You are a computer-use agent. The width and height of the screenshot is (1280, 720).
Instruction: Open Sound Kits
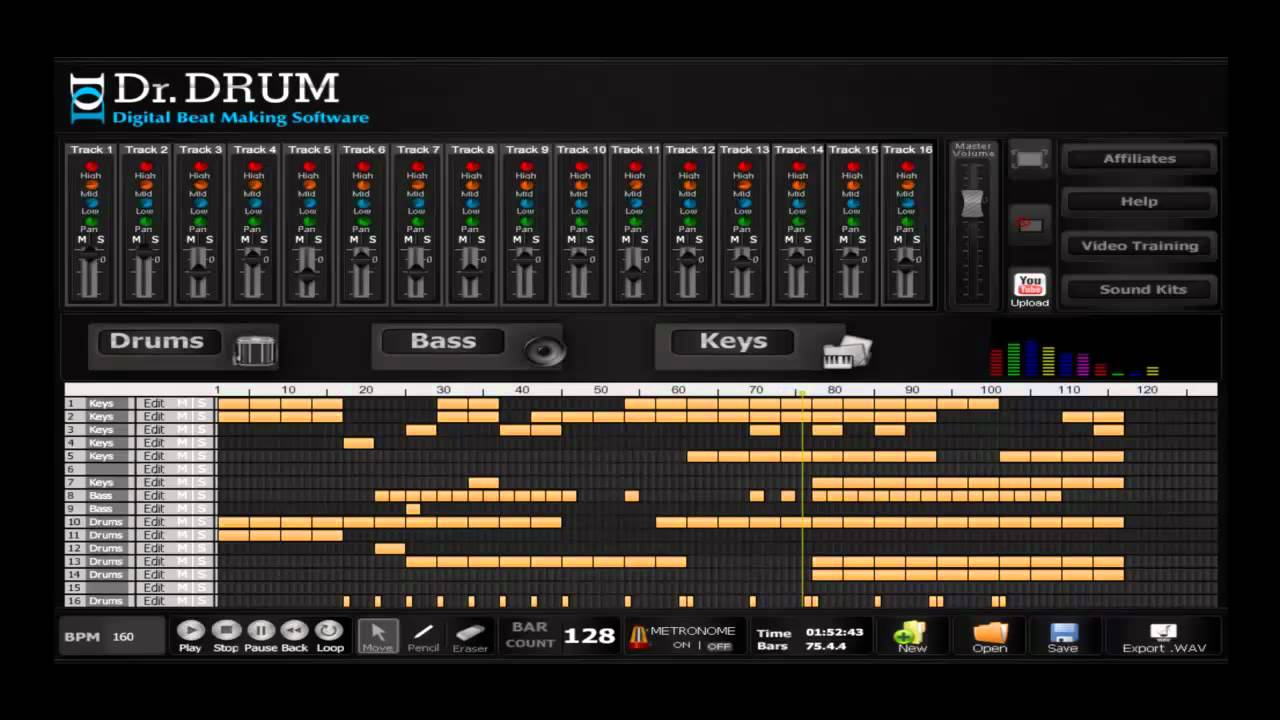click(1139, 289)
